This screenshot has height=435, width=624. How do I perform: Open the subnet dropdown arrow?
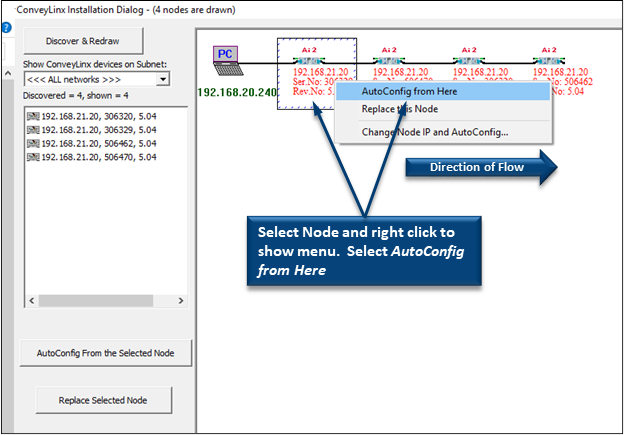pyautogui.click(x=162, y=79)
